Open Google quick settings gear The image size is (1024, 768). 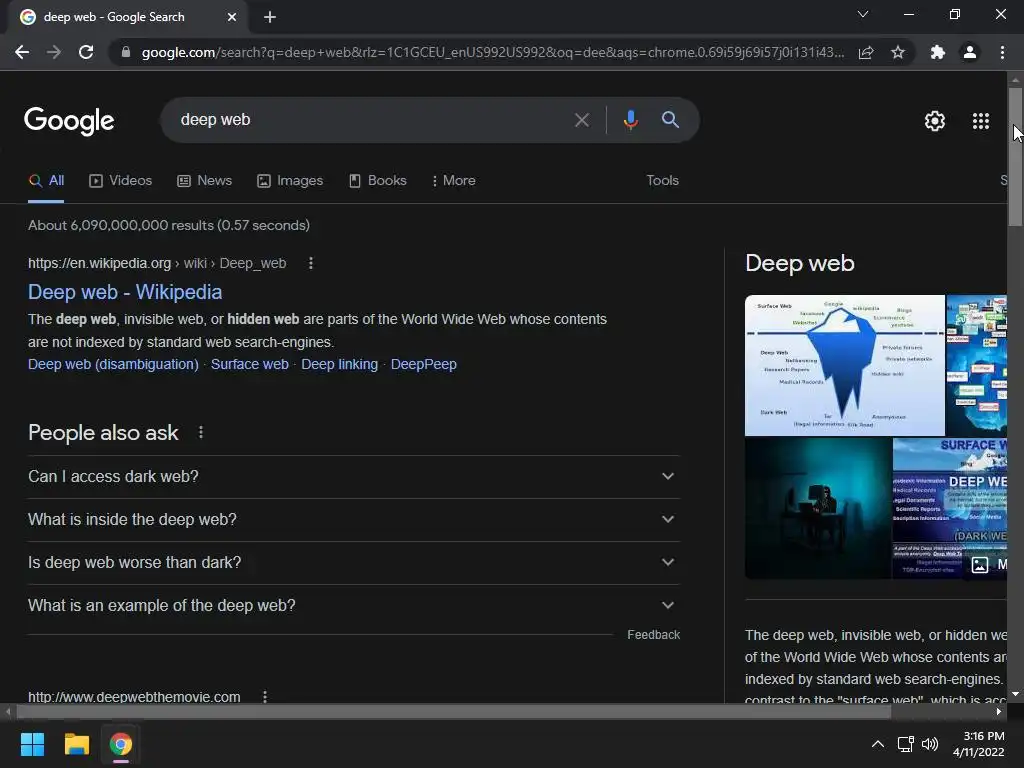[x=935, y=121]
